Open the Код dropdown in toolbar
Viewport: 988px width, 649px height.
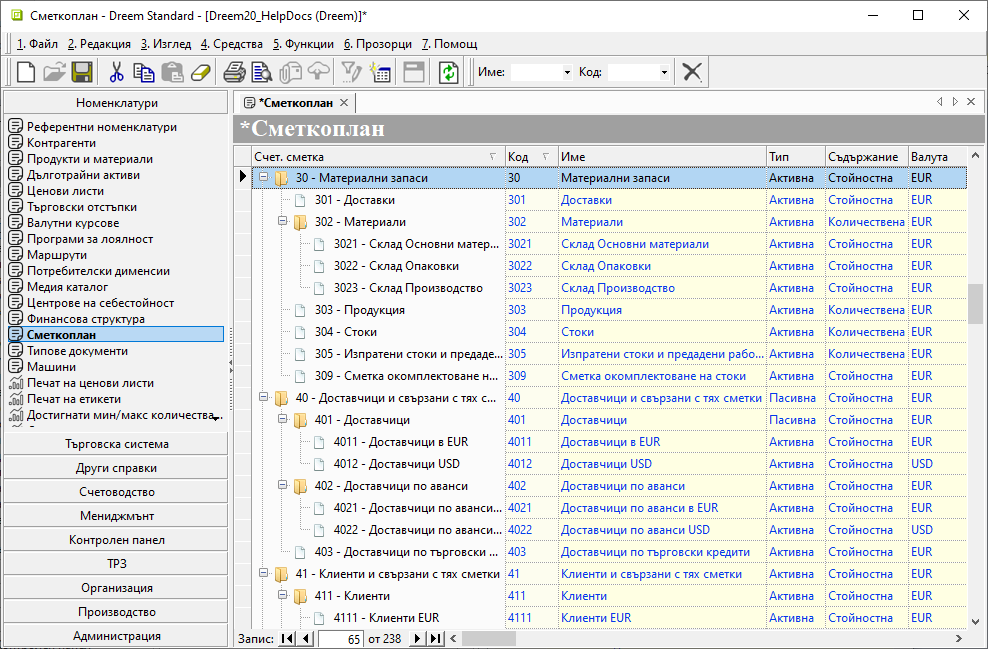[664, 73]
